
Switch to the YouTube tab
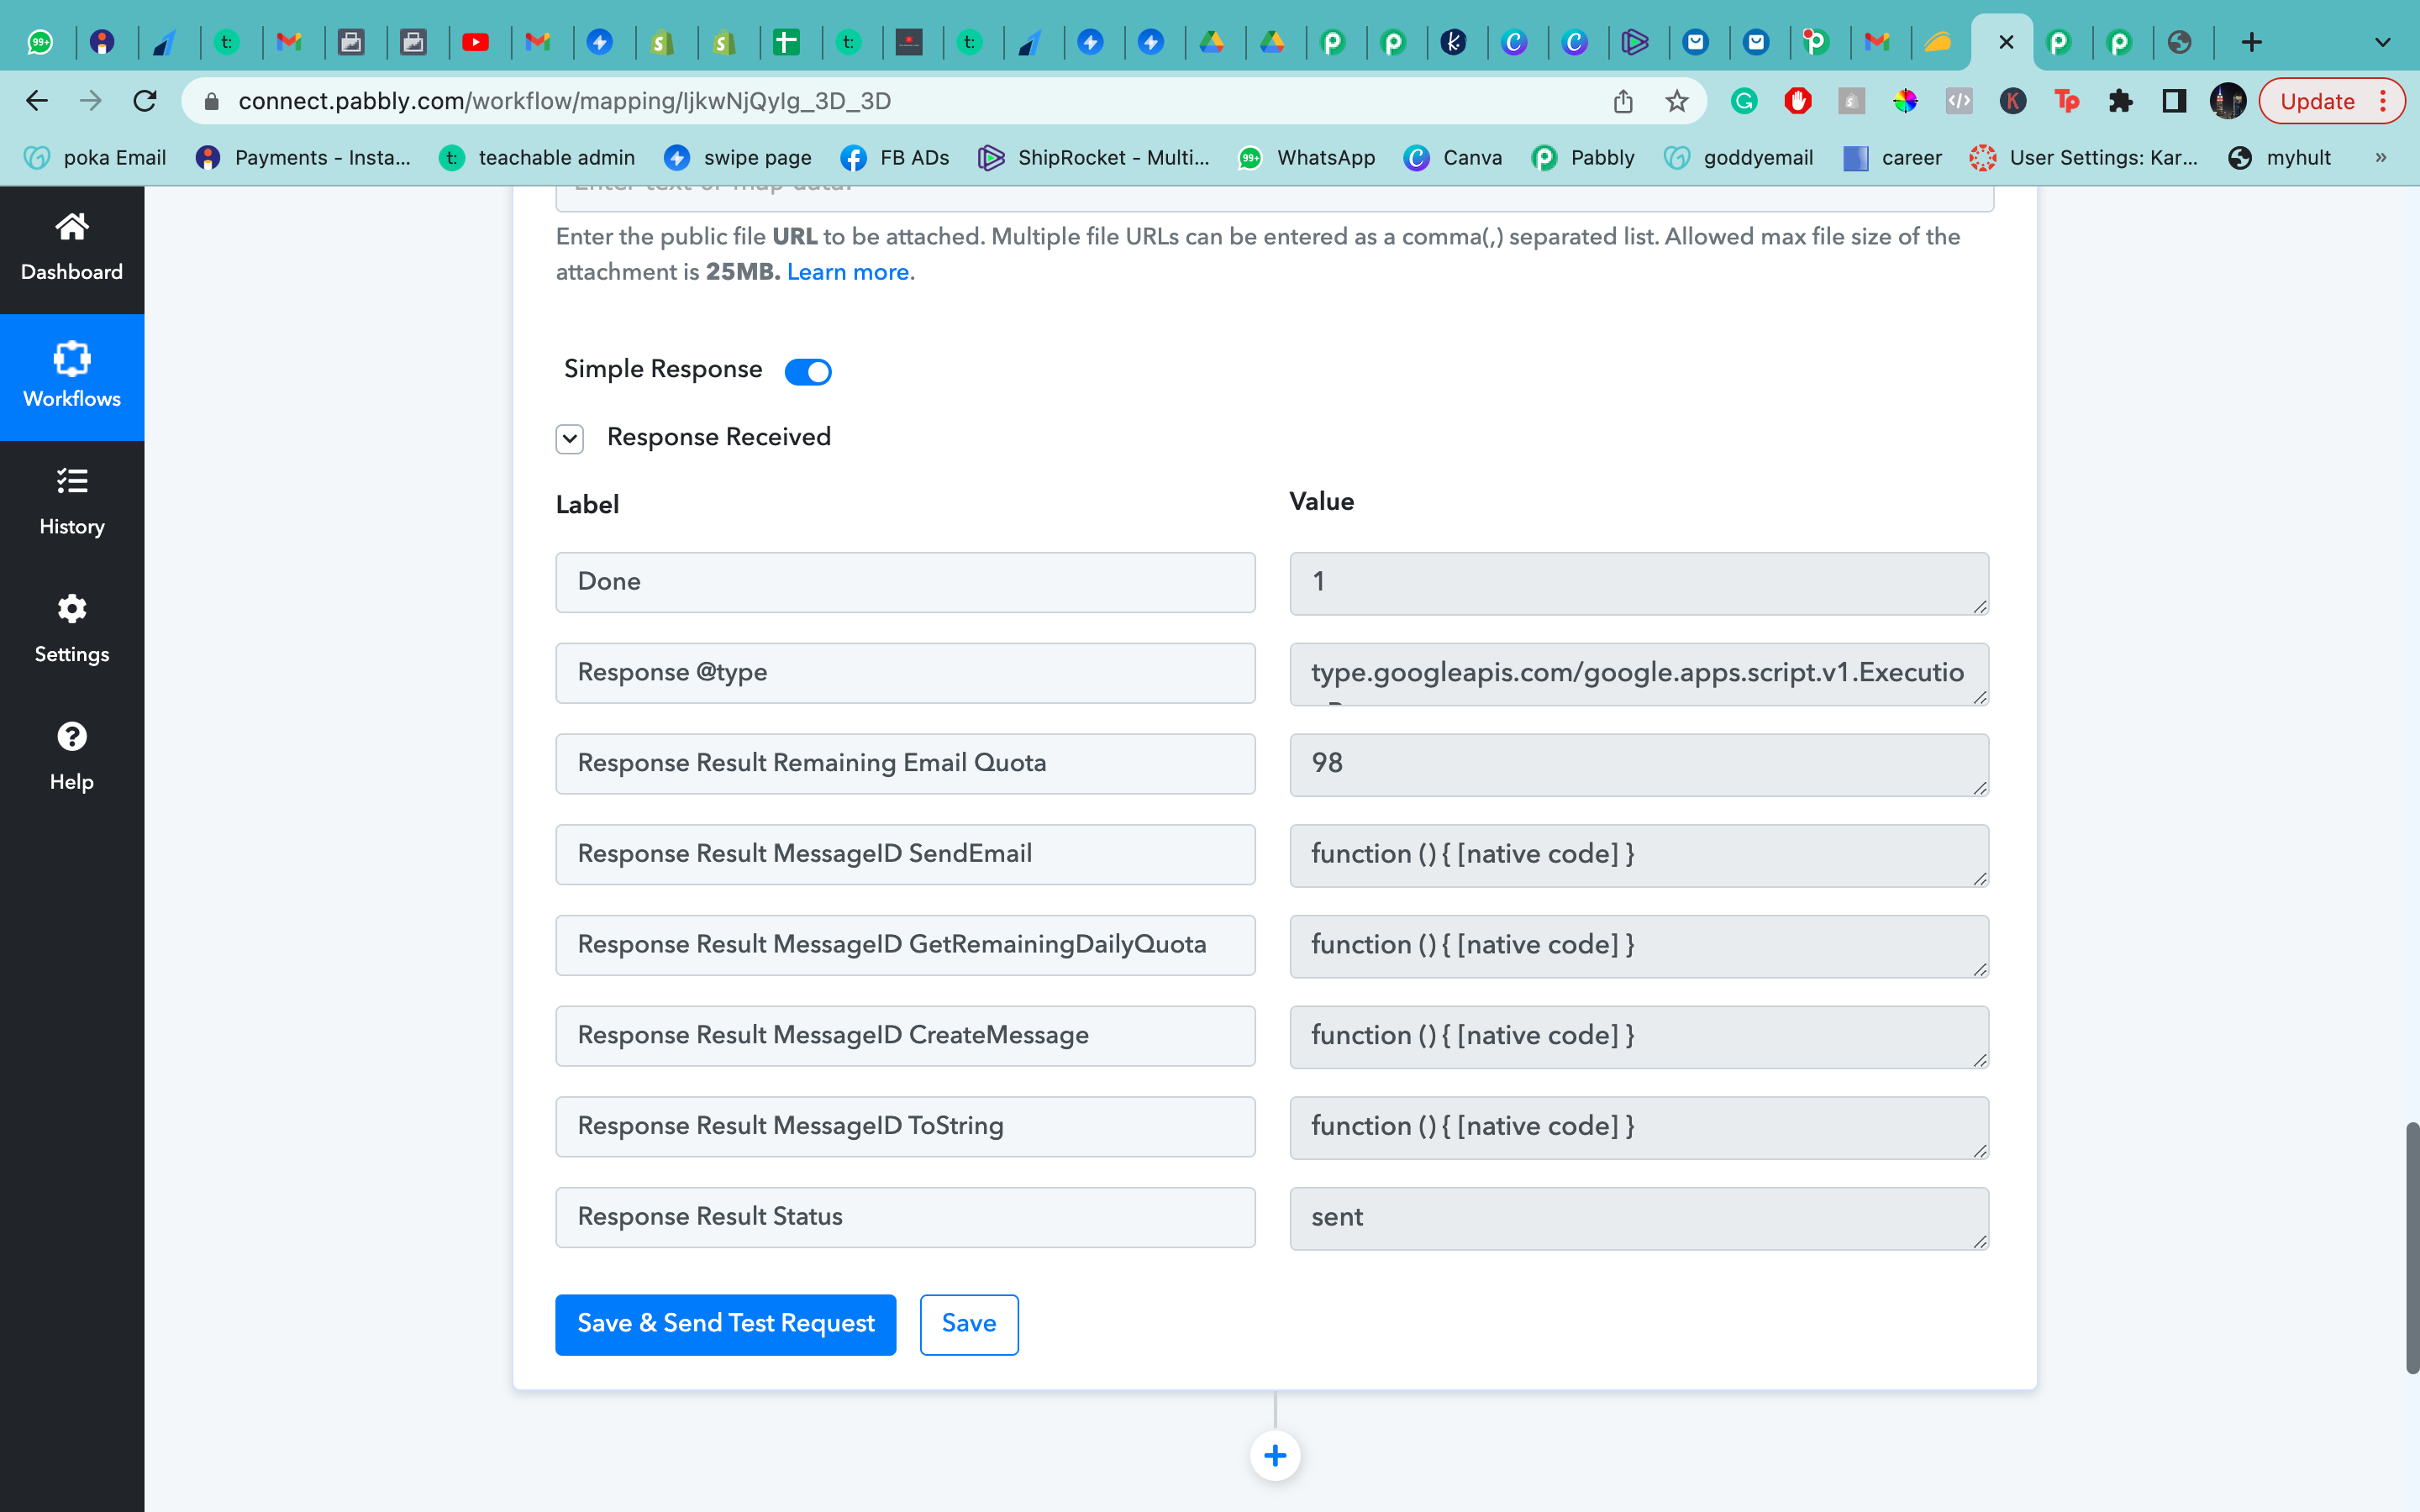point(476,42)
